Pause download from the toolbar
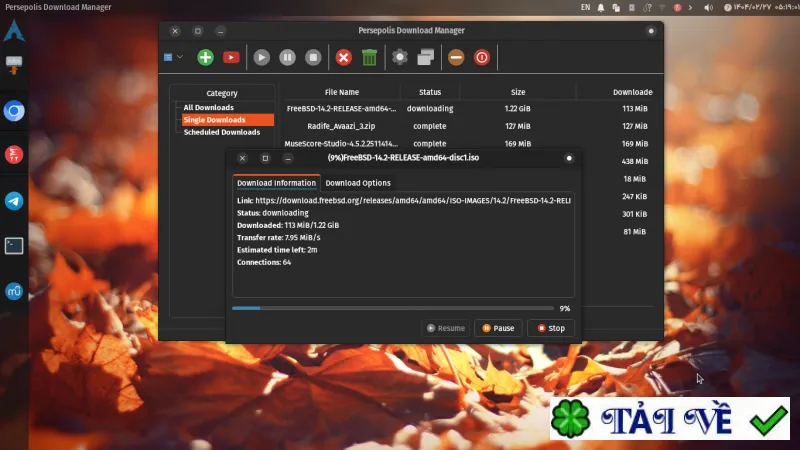Image resolution: width=800 pixels, height=450 pixels. tap(287, 57)
